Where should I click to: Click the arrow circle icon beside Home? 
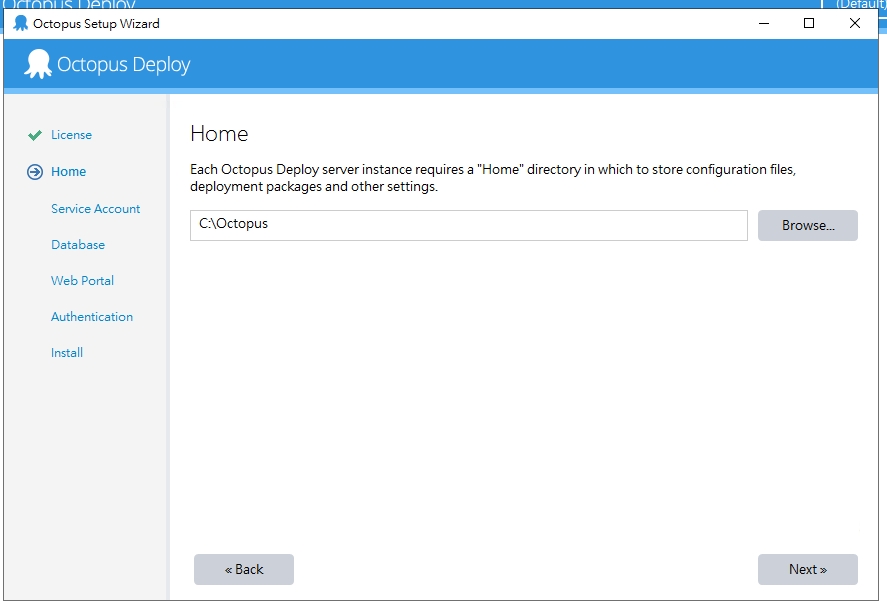[x=35, y=172]
